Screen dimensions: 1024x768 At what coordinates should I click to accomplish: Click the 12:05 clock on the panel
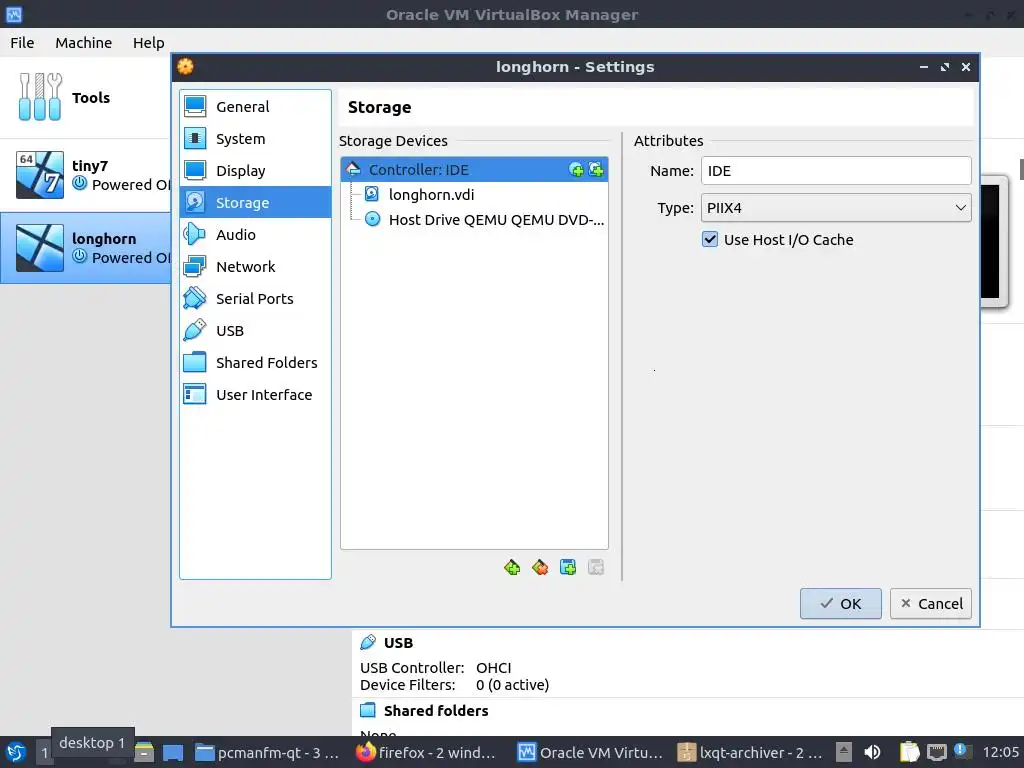(1000, 752)
